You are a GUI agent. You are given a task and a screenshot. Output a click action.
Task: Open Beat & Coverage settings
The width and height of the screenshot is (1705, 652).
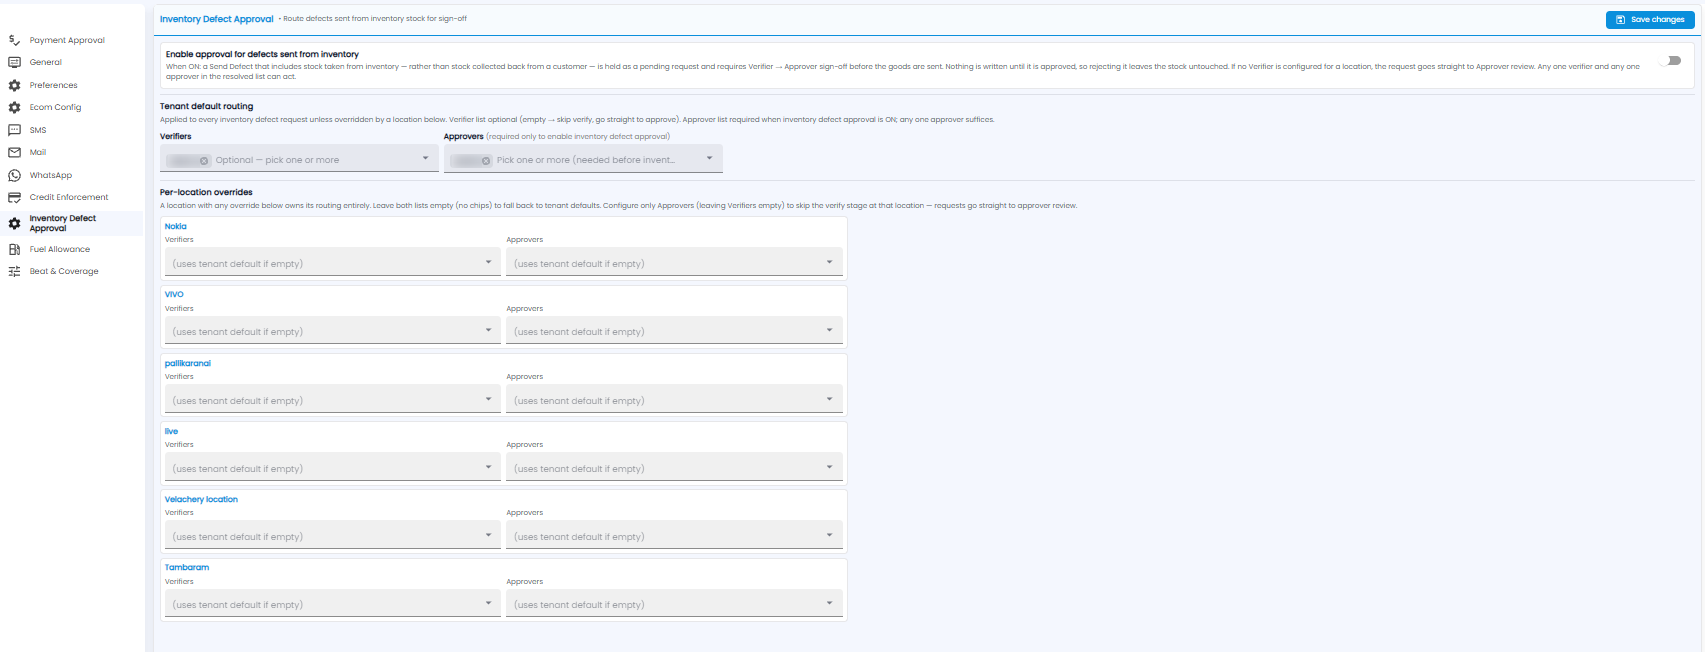(64, 271)
